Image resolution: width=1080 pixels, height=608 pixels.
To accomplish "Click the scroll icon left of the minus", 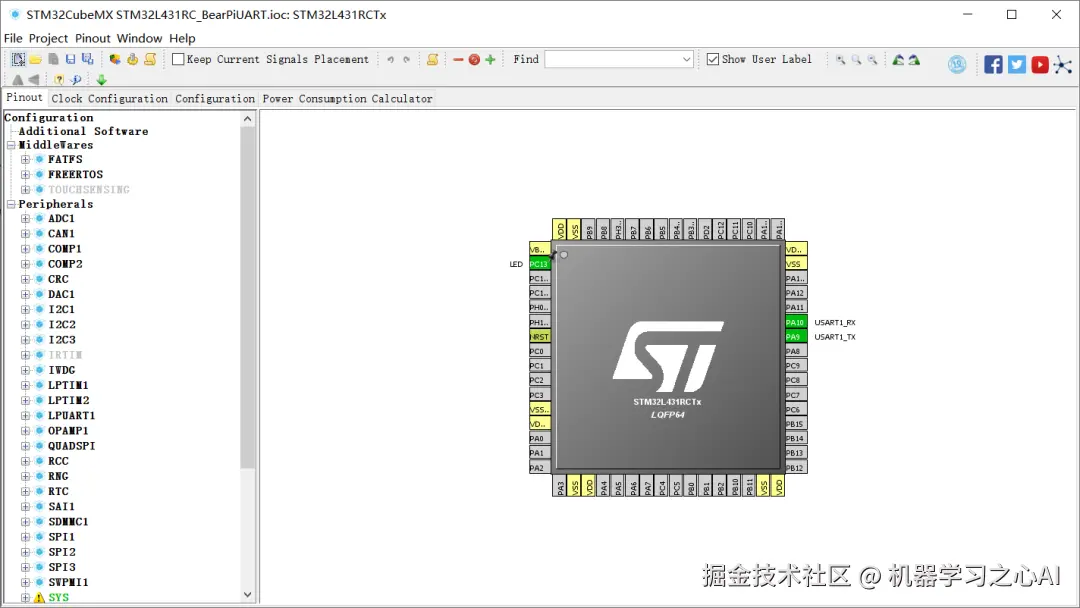I will [x=433, y=60].
